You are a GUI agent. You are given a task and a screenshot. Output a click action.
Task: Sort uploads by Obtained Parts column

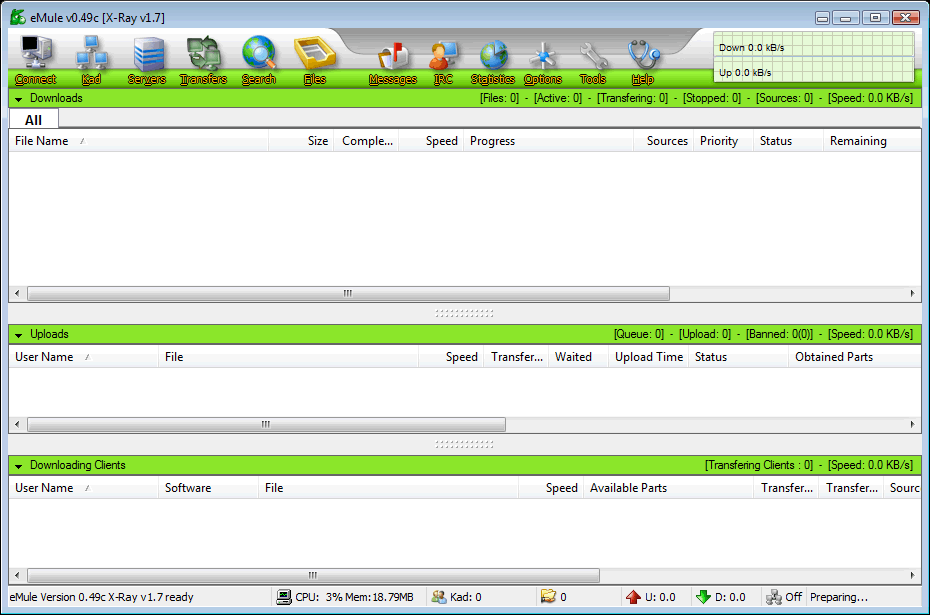click(854, 357)
